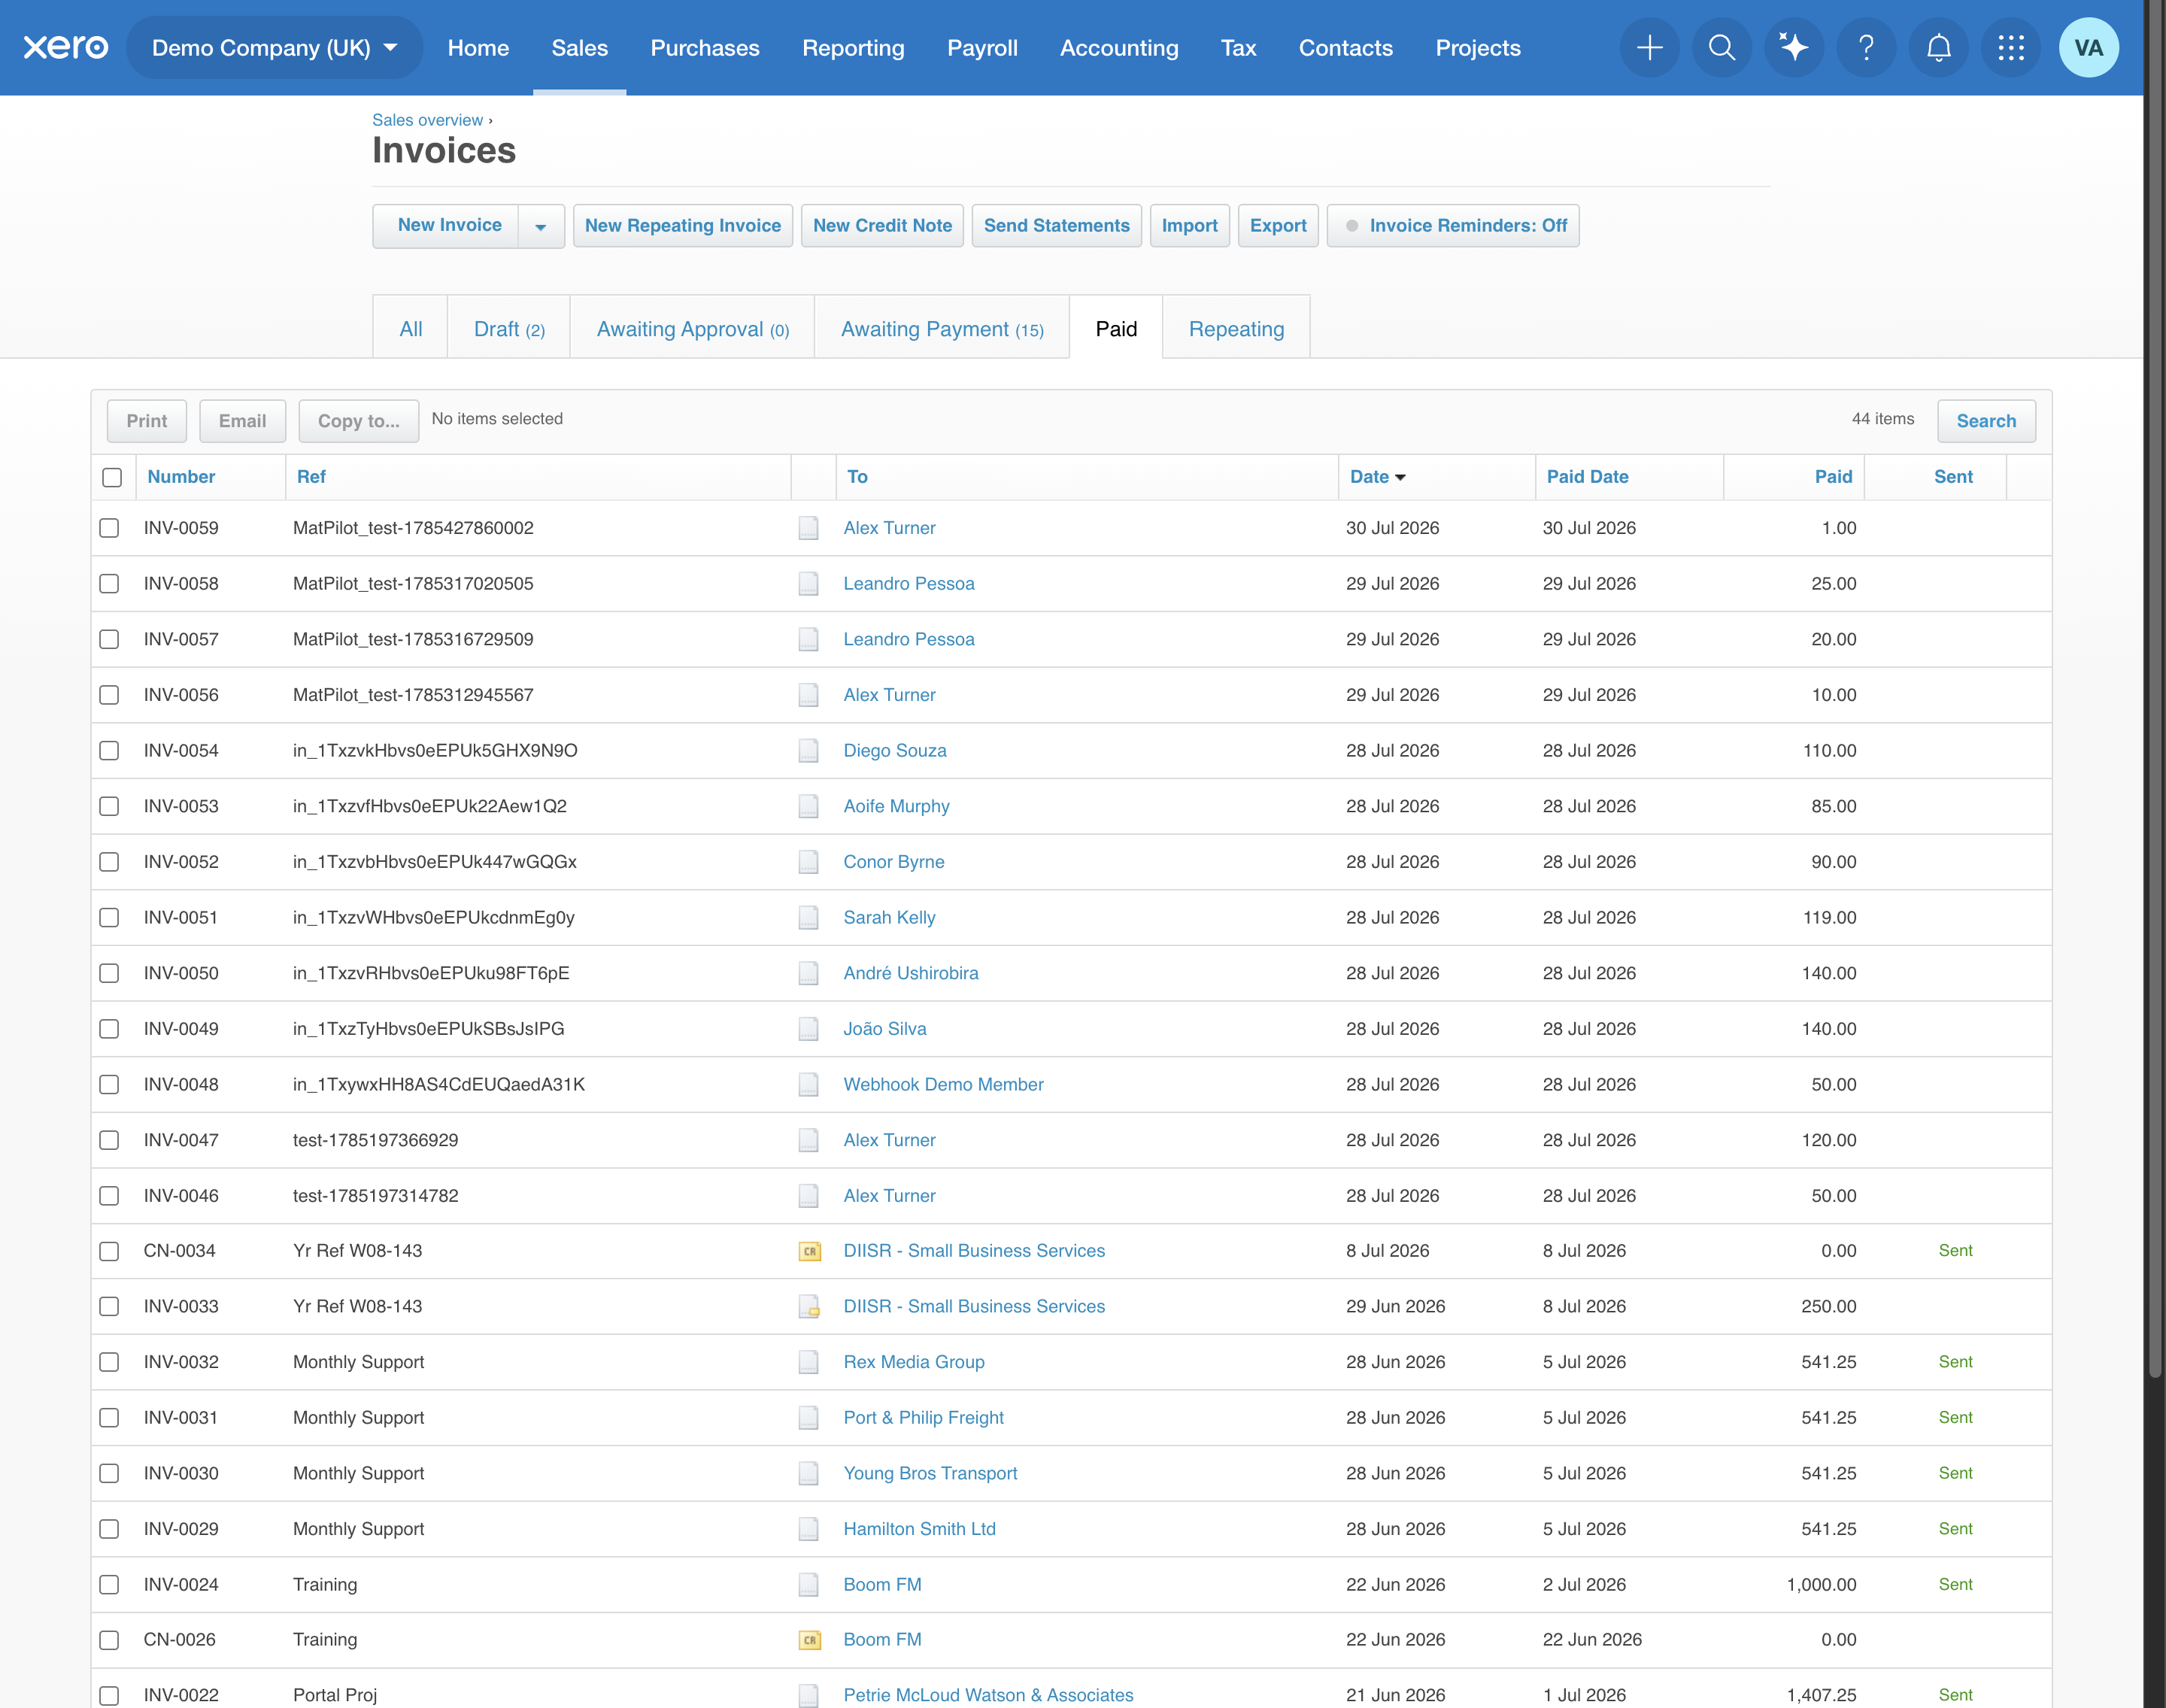Click the credit note icon for CN-0026
This screenshot has width=2166, height=1708.
[x=809, y=1640]
